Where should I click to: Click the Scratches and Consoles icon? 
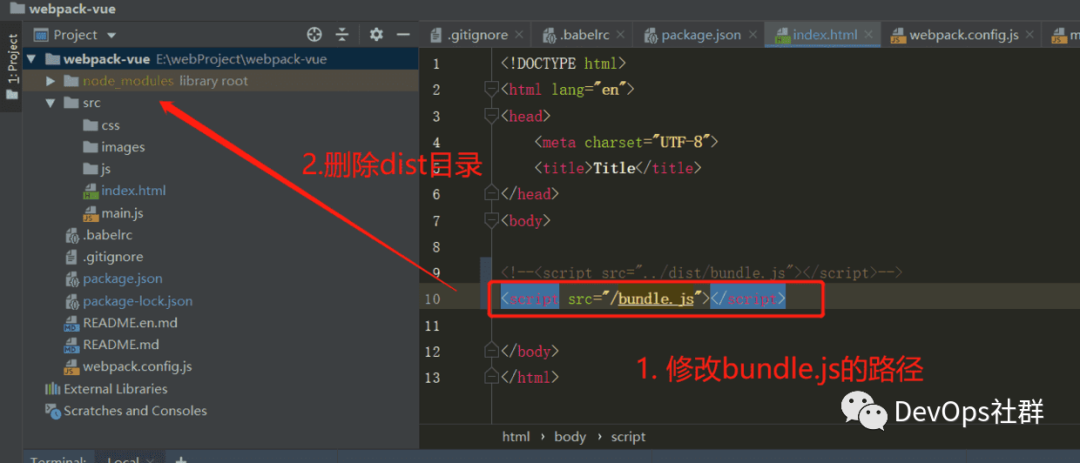[x=52, y=411]
